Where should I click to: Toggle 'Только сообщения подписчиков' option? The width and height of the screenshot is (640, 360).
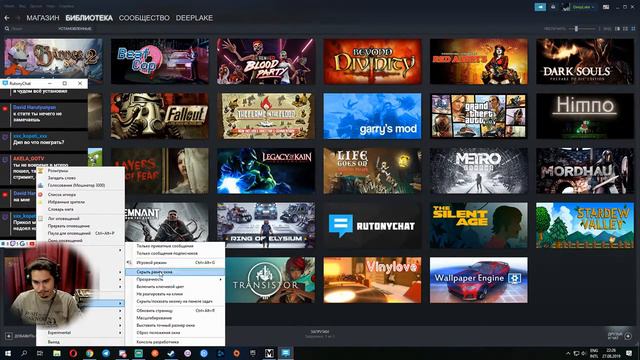[x=175, y=253]
